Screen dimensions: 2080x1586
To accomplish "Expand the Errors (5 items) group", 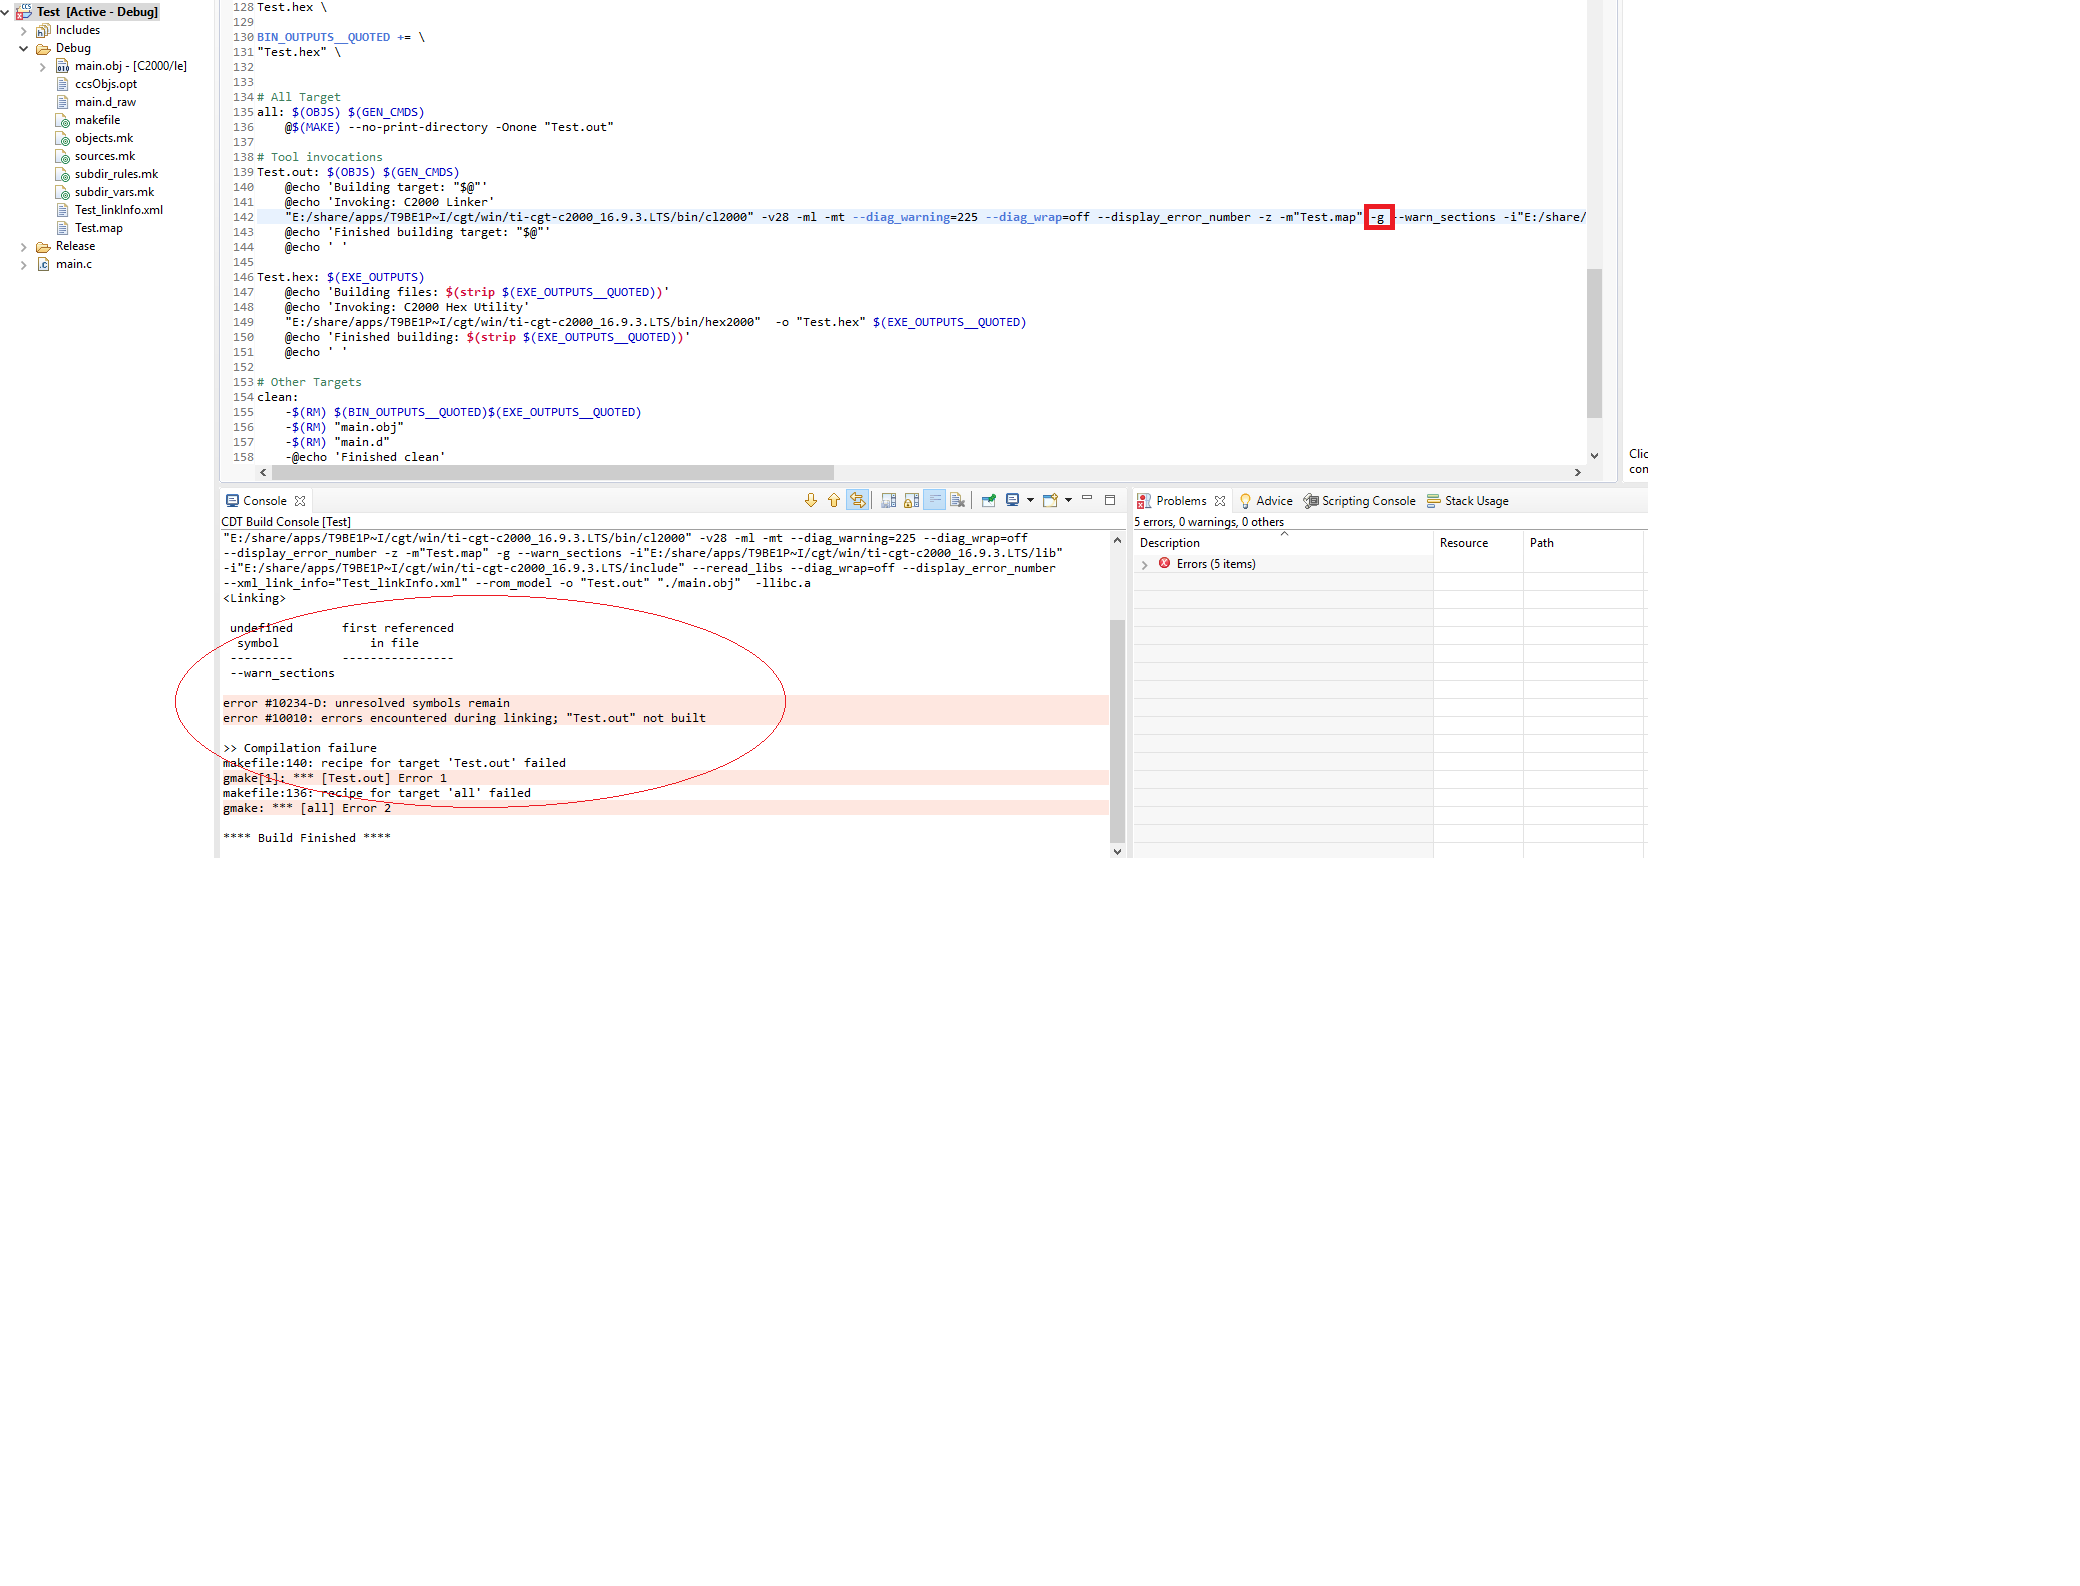I will (x=1145, y=565).
